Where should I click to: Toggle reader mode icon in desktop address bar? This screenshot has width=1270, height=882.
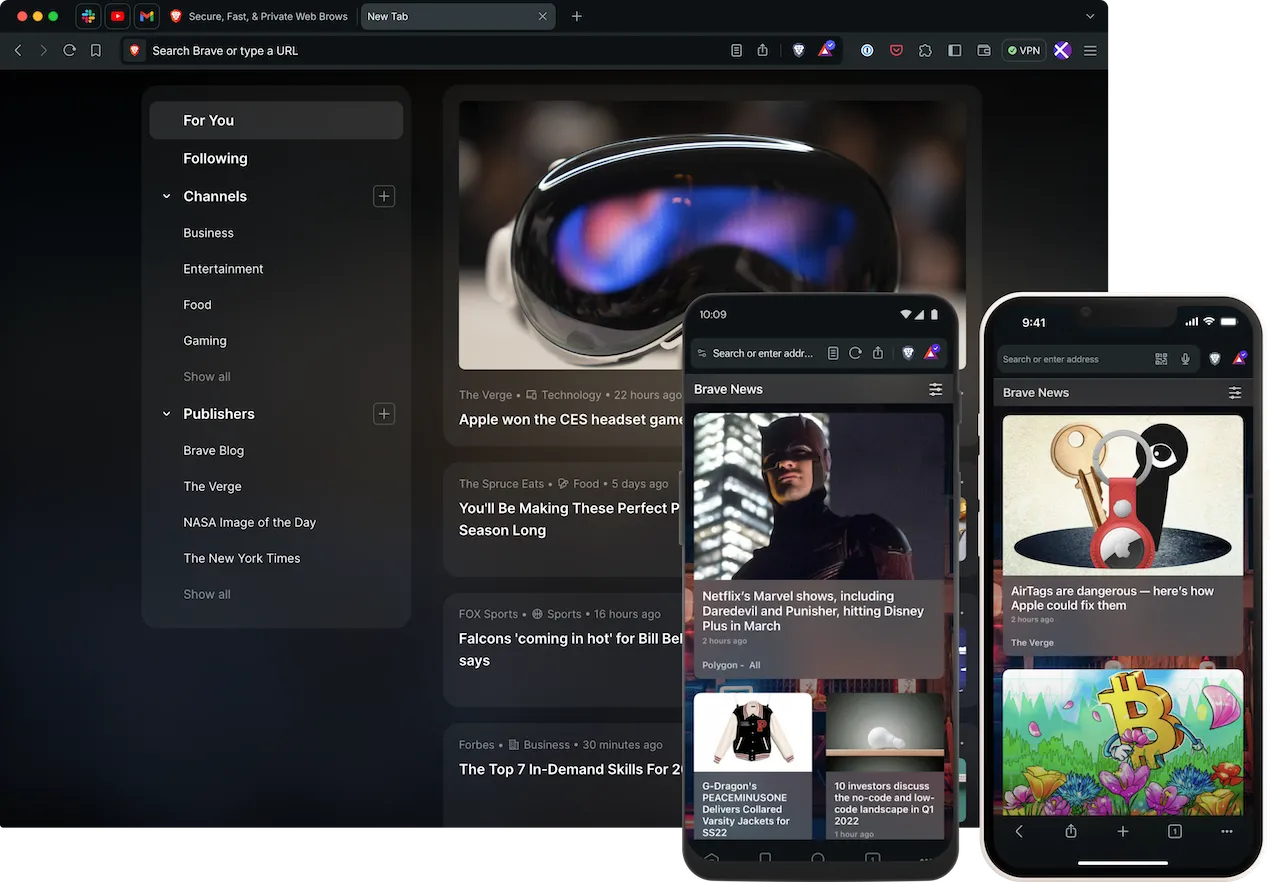(736, 50)
